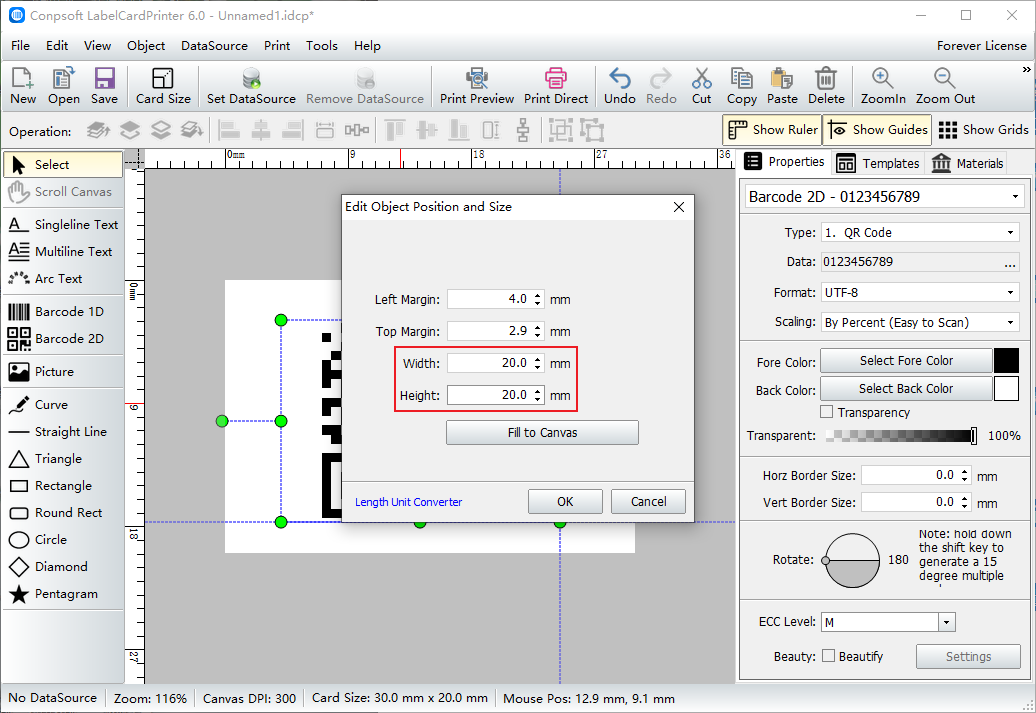Viewport: 1036px width, 713px height.
Task: Open the Length Unit Converter link
Action: coord(408,502)
